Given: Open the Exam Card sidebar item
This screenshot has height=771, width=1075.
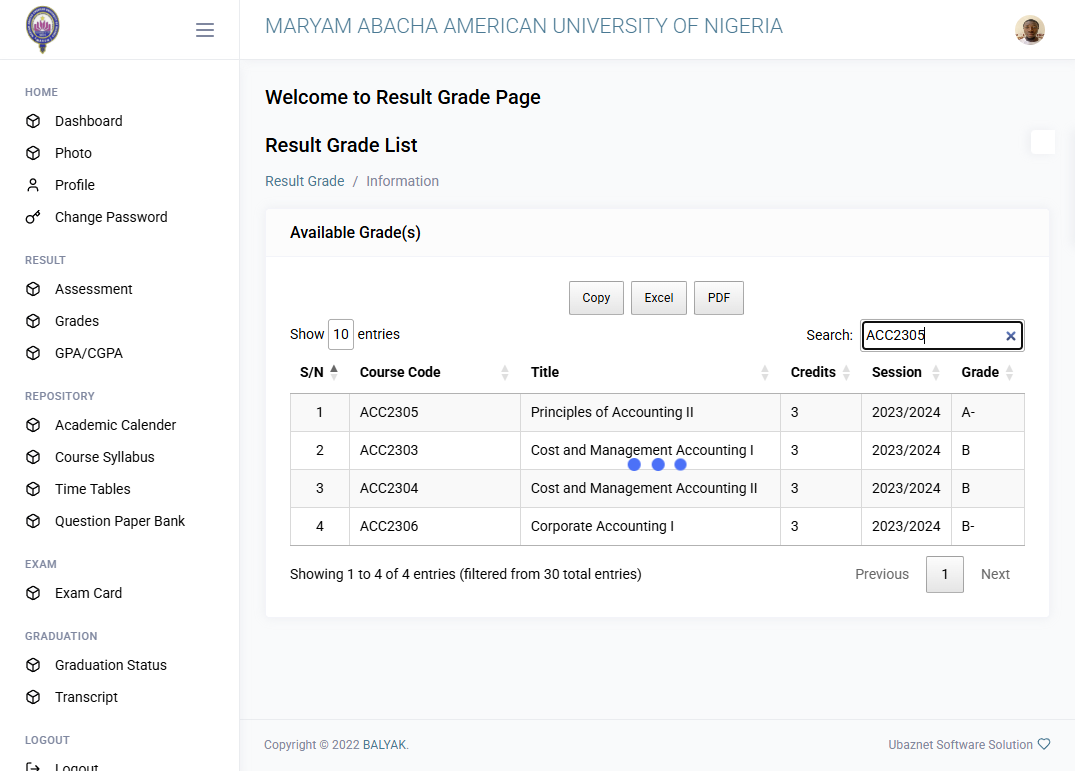Looking at the screenshot, I should pos(88,593).
